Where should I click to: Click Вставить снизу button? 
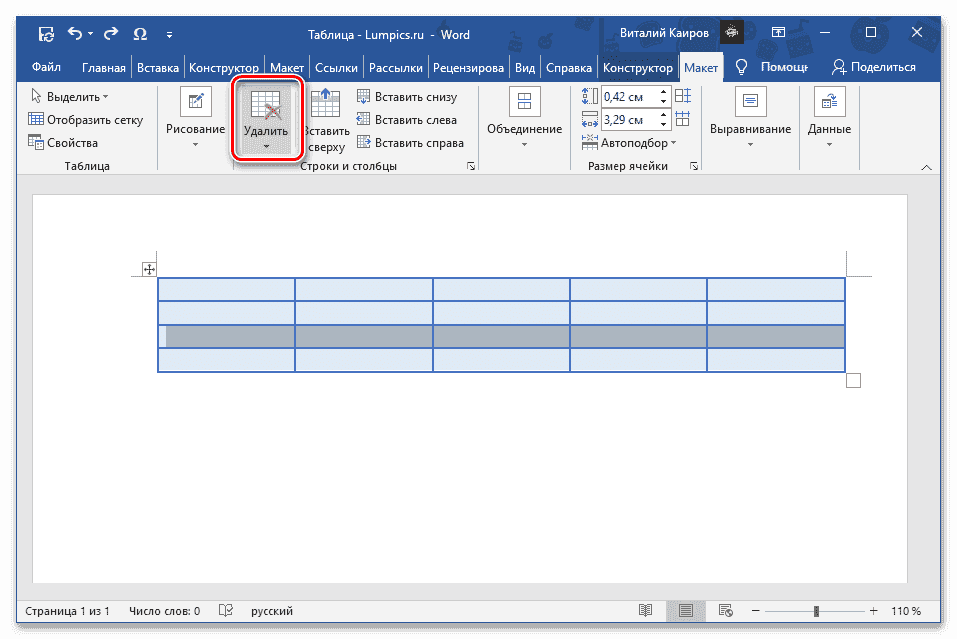[407, 97]
